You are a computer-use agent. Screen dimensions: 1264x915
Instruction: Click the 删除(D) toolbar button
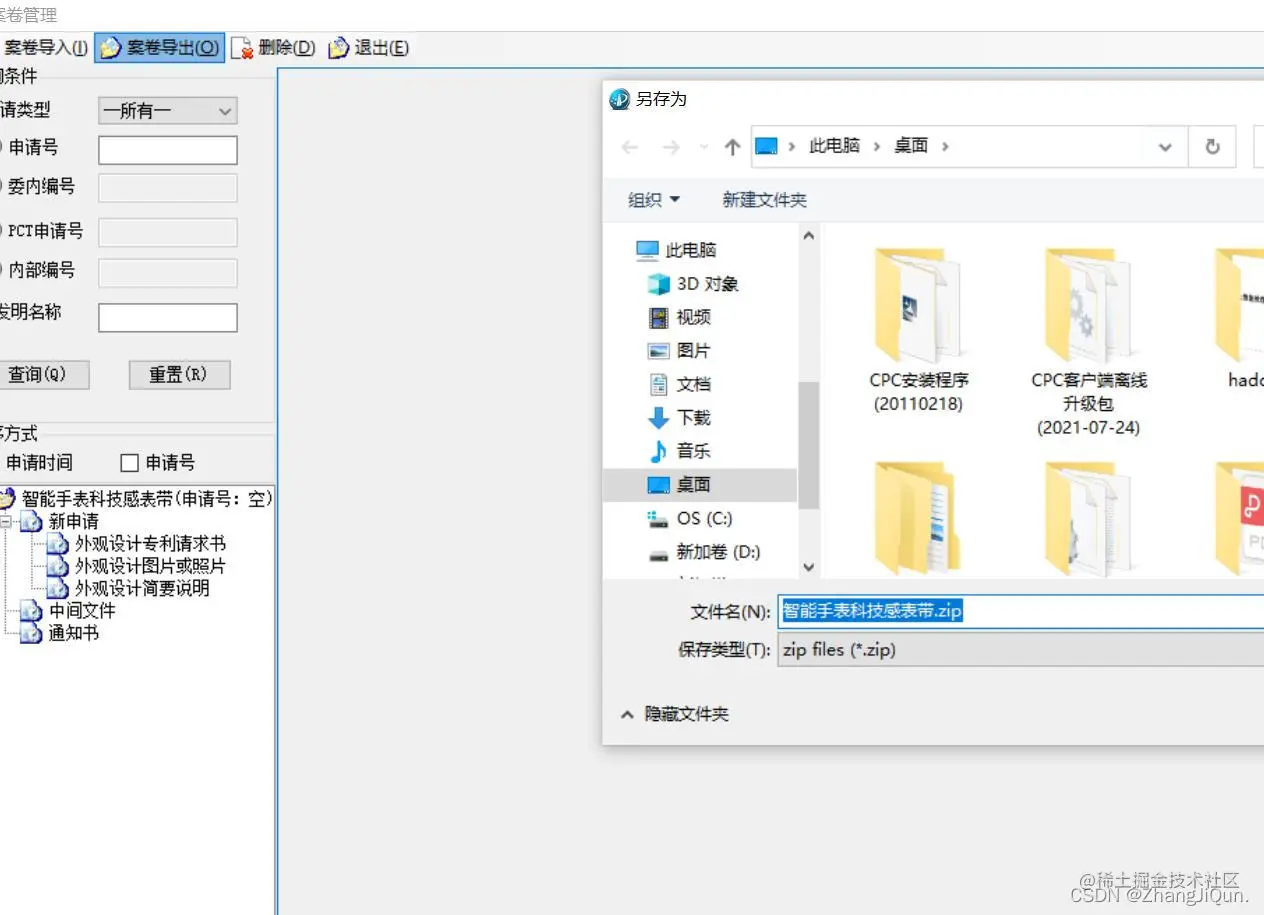273,47
